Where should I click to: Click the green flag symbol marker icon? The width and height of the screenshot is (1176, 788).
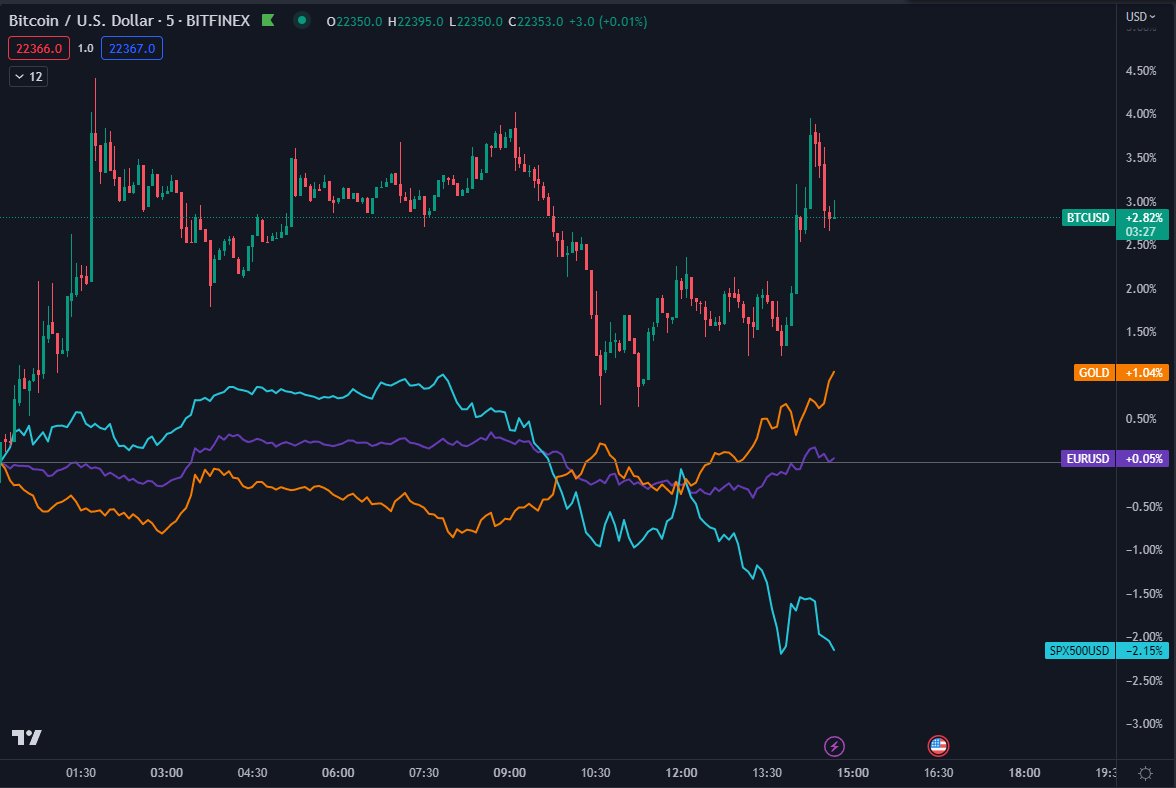tap(265, 19)
